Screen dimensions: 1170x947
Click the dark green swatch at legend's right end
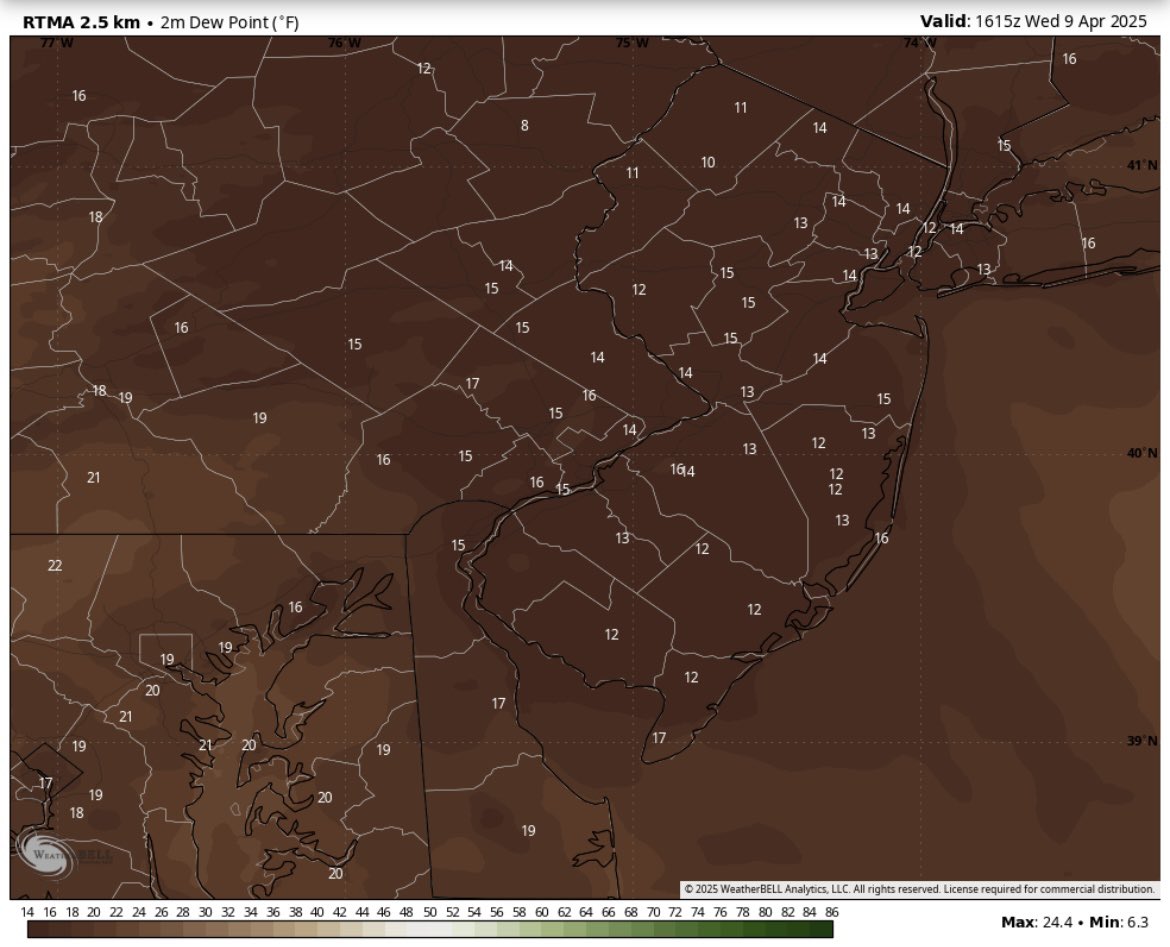pos(822,929)
